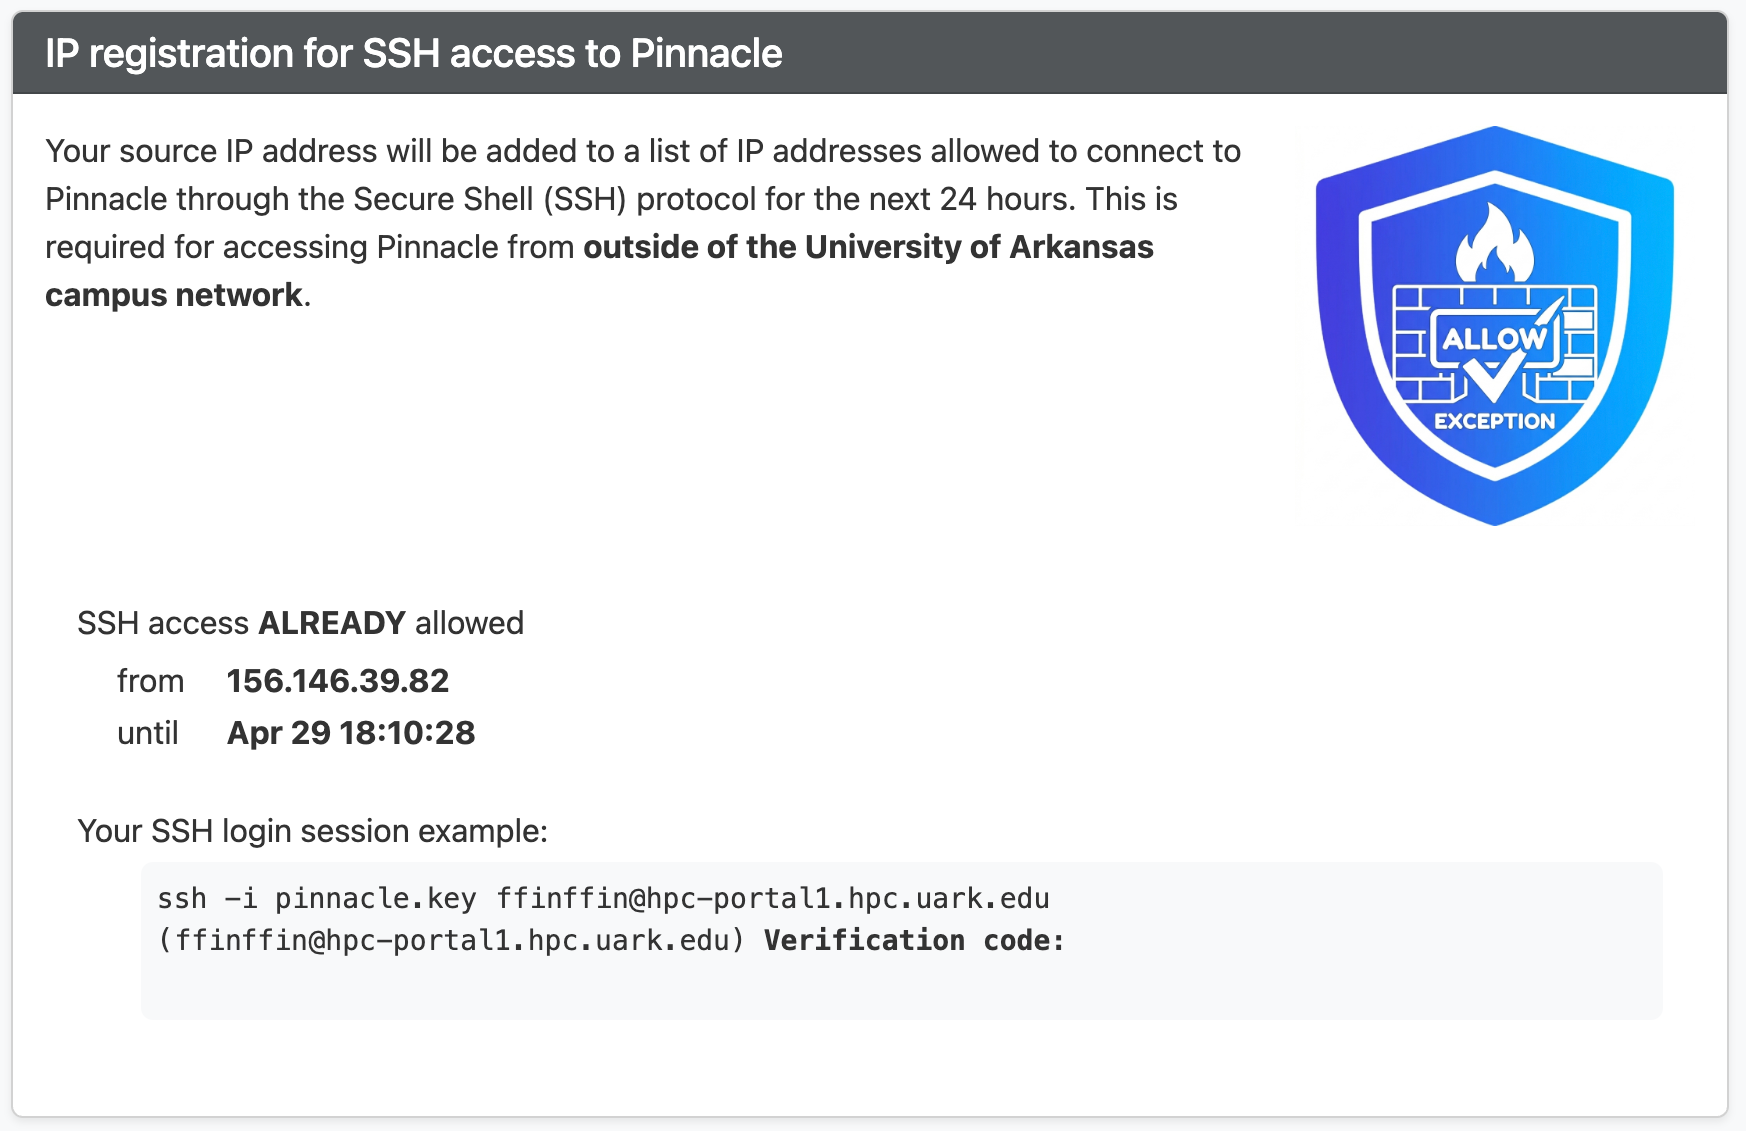Click 'pinnacle.key' in the code block
Viewport: 1746px width, 1131px height.
click(375, 898)
